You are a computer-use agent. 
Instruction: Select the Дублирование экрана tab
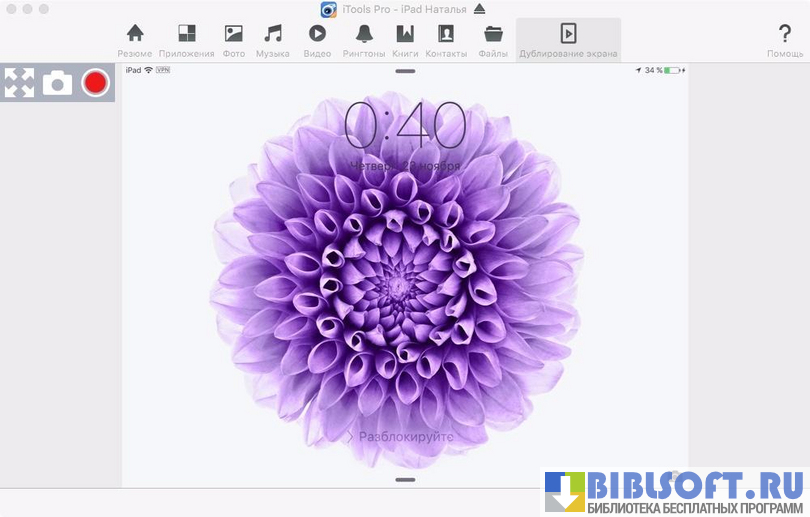point(568,40)
